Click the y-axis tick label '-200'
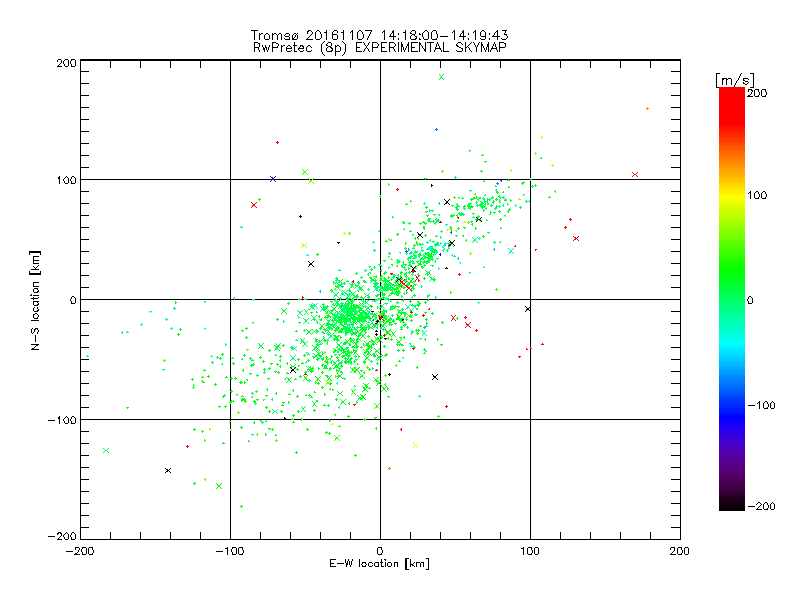Screen dimensions: 800x600 click(x=62, y=537)
